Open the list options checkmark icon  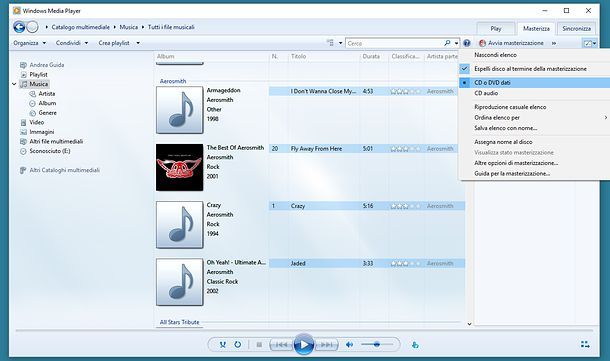pyautogui.click(x=590, y=43)
